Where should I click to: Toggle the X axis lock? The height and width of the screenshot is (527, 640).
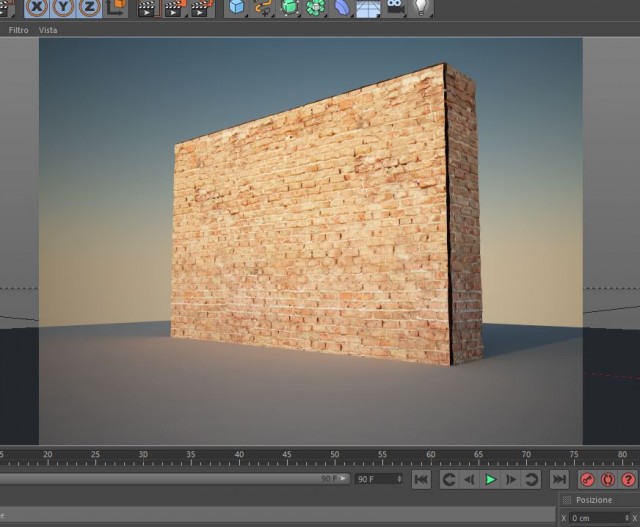point(37,8)
